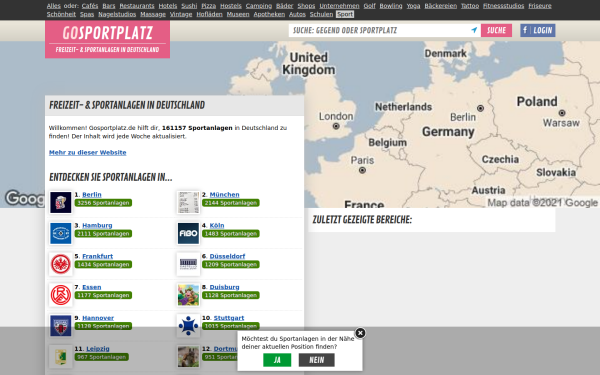Open the GOSPORTPLATZ logo home link
600x375 pixels.
coord(108,39)
